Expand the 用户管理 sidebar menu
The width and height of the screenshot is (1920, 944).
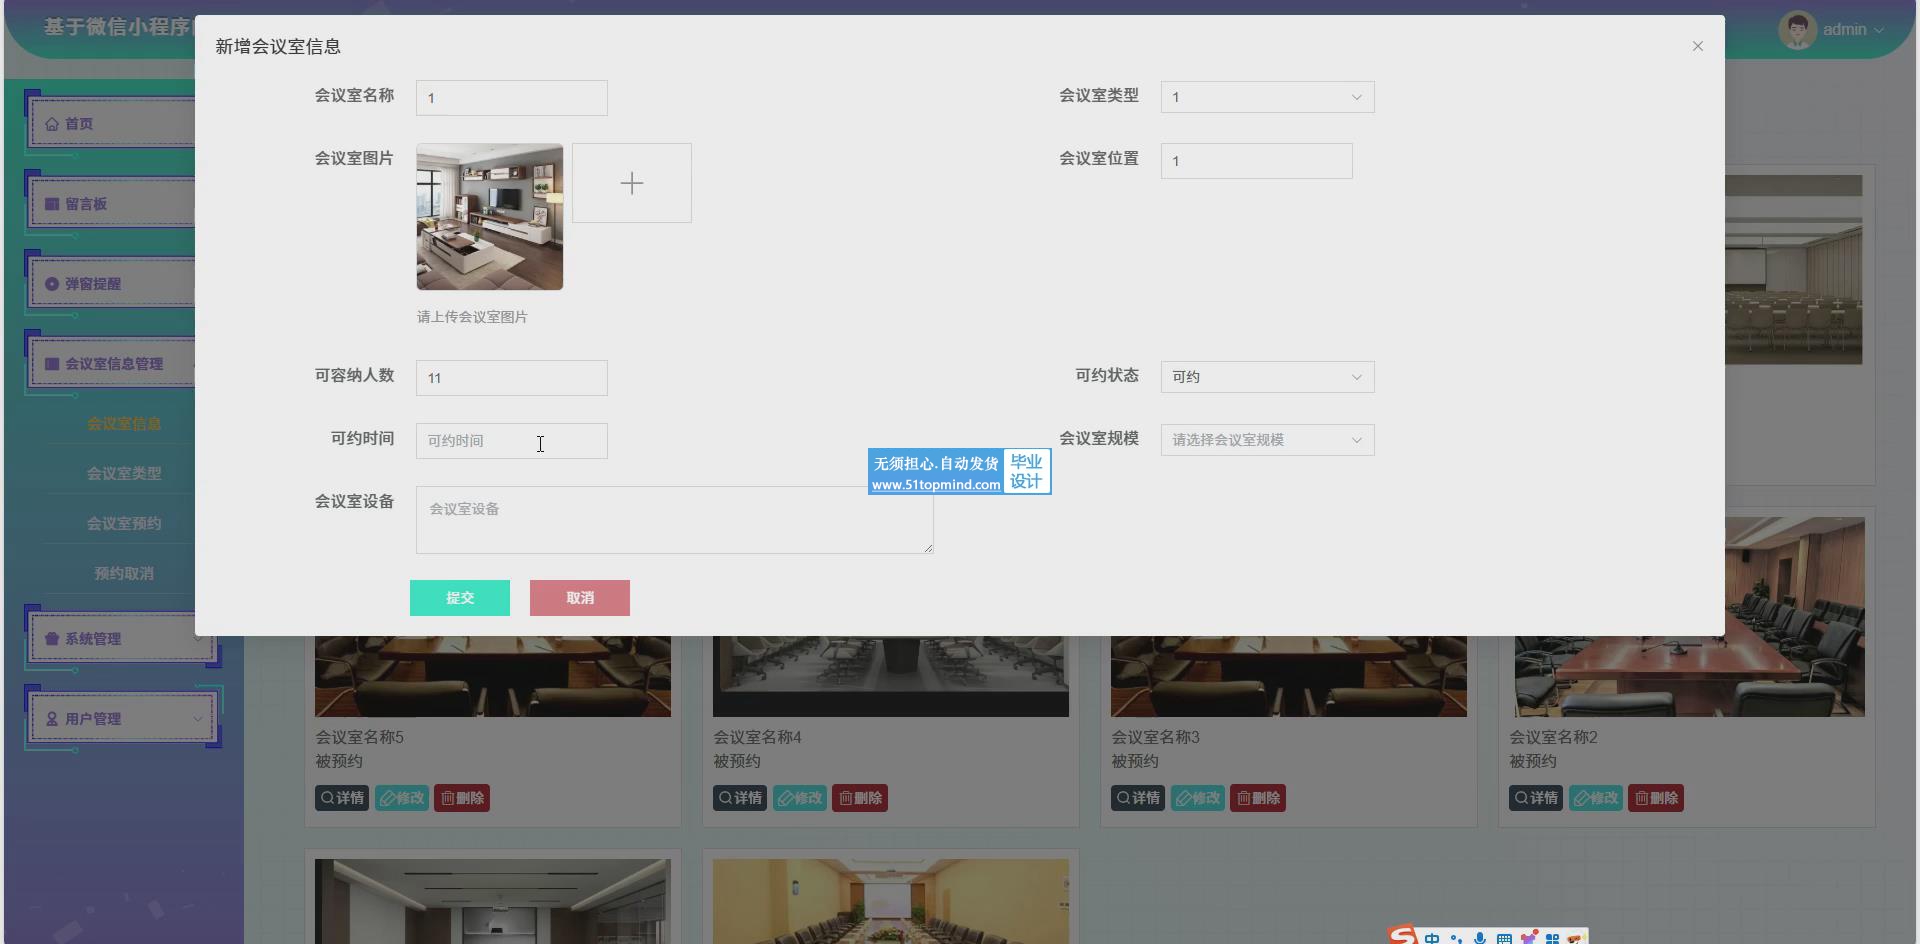click(x=122, y=719)
